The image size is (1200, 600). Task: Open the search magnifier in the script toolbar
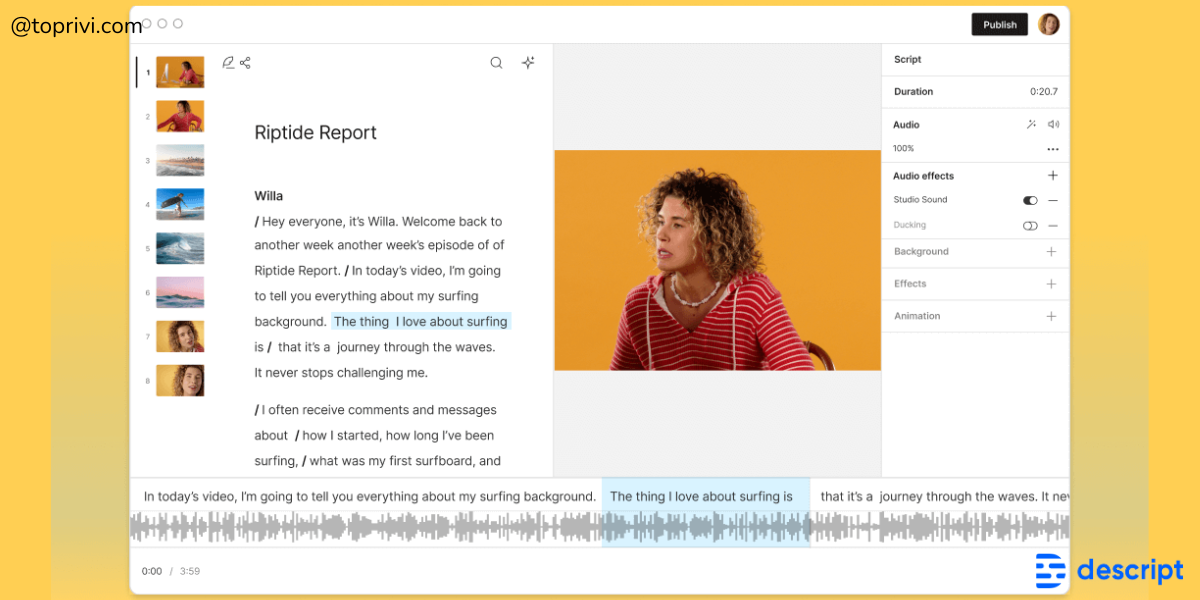point(496,62)
